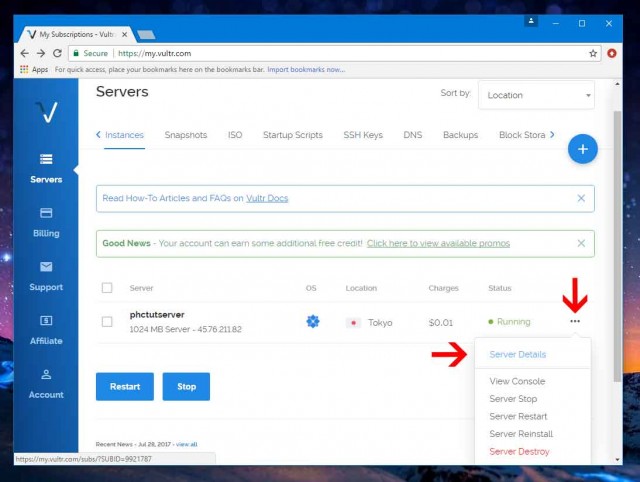Click here to view available promos link
The height and width of the screenshot is (482, 640).
[438, 243]
